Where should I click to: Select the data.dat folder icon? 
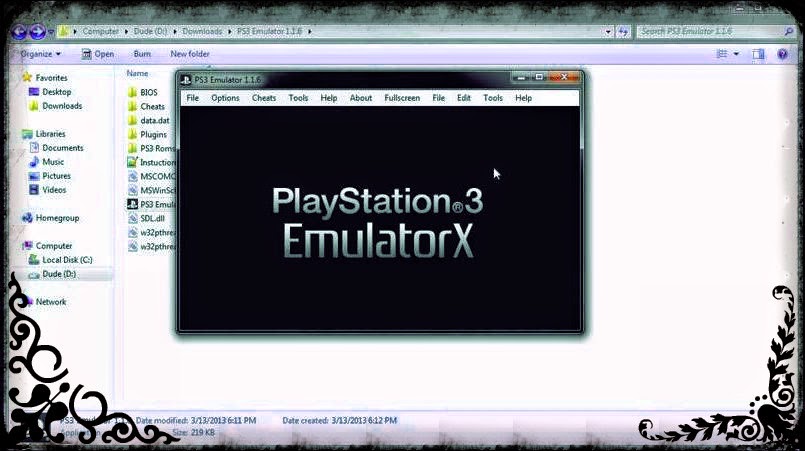click(x=132, y=120)
